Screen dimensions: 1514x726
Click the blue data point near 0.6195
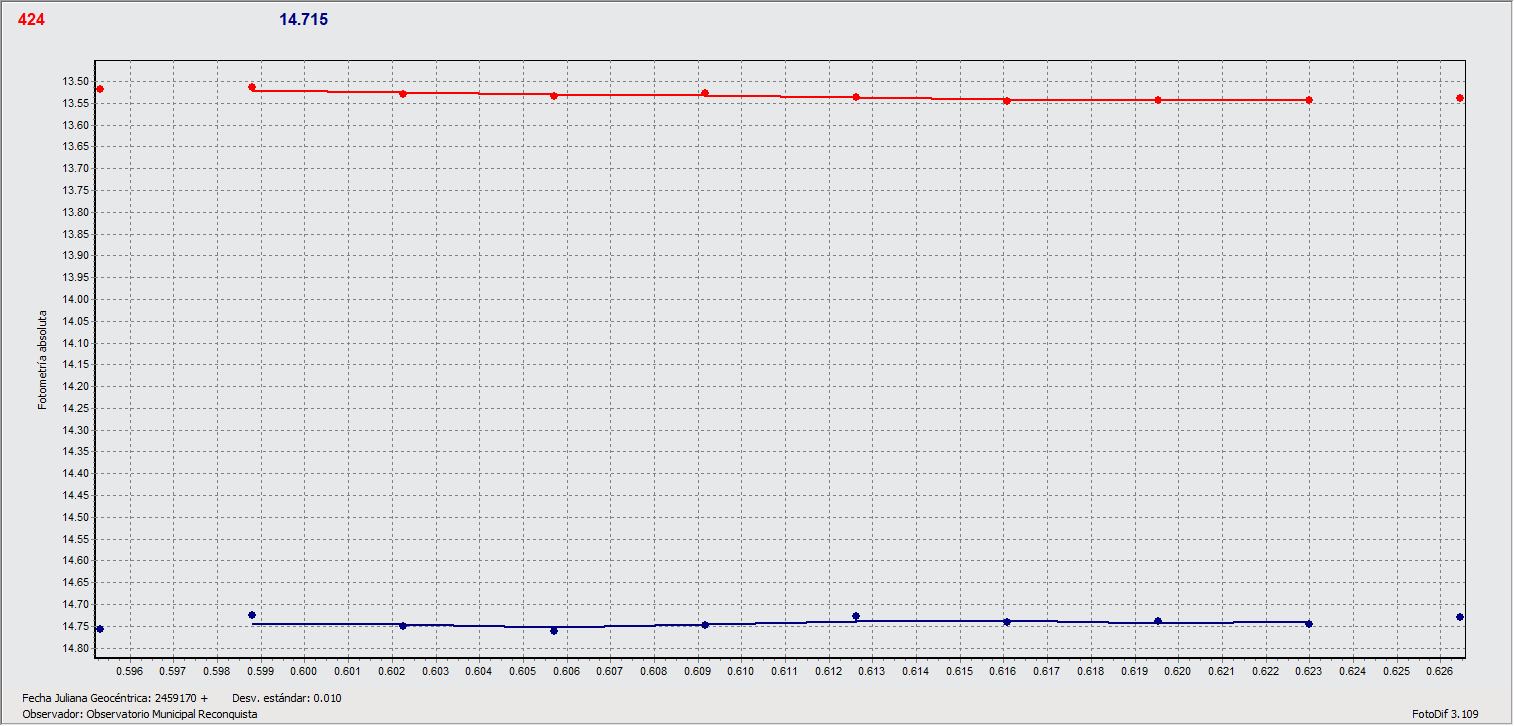click(x=1158, y=621)
